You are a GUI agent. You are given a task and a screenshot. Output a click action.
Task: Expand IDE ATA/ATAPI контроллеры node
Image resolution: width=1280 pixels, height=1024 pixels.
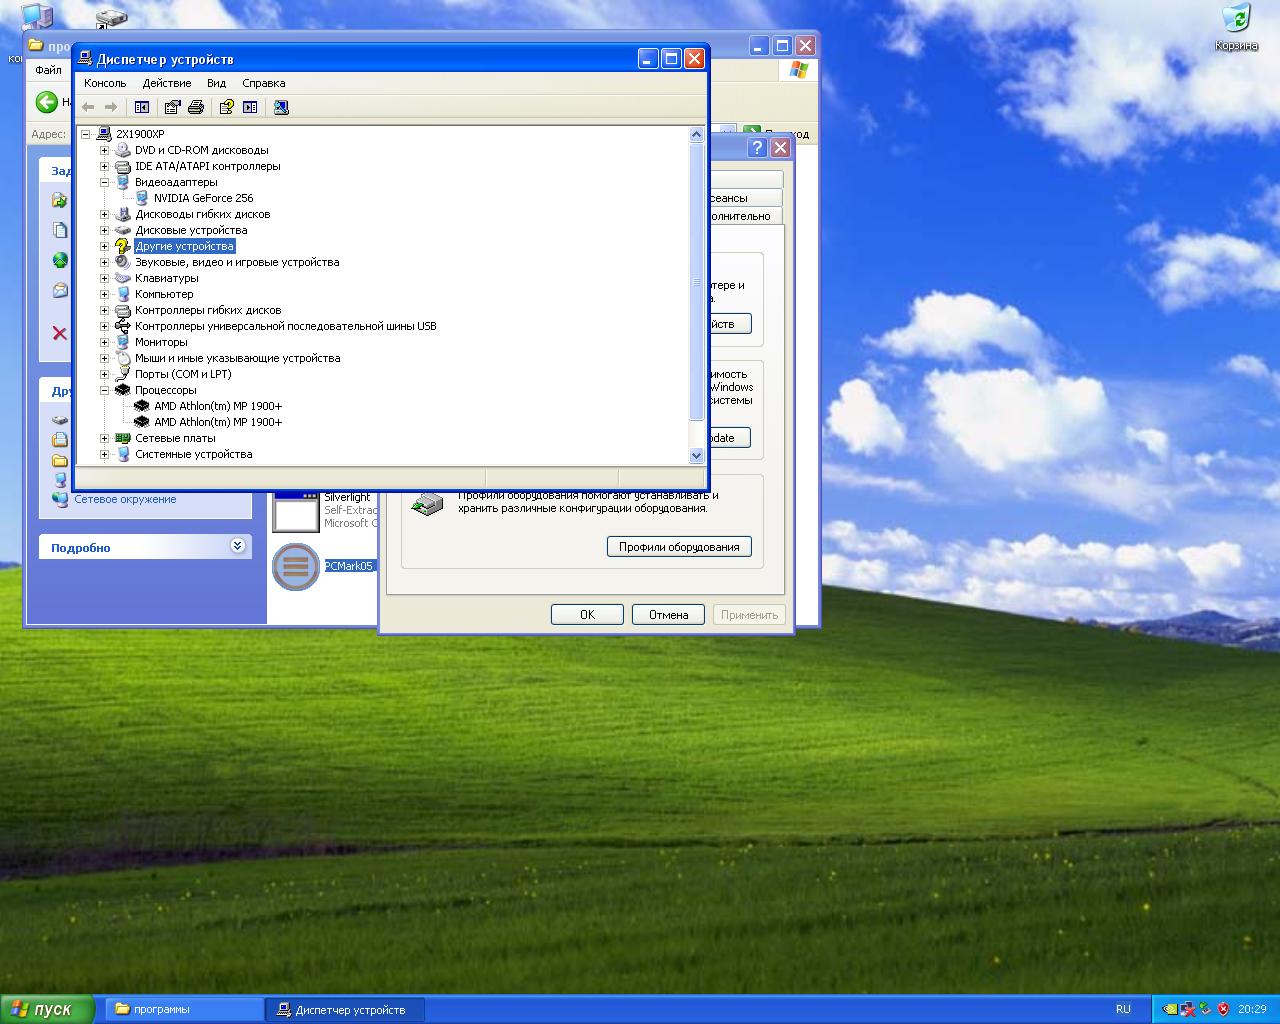click(x=104, y=166)
